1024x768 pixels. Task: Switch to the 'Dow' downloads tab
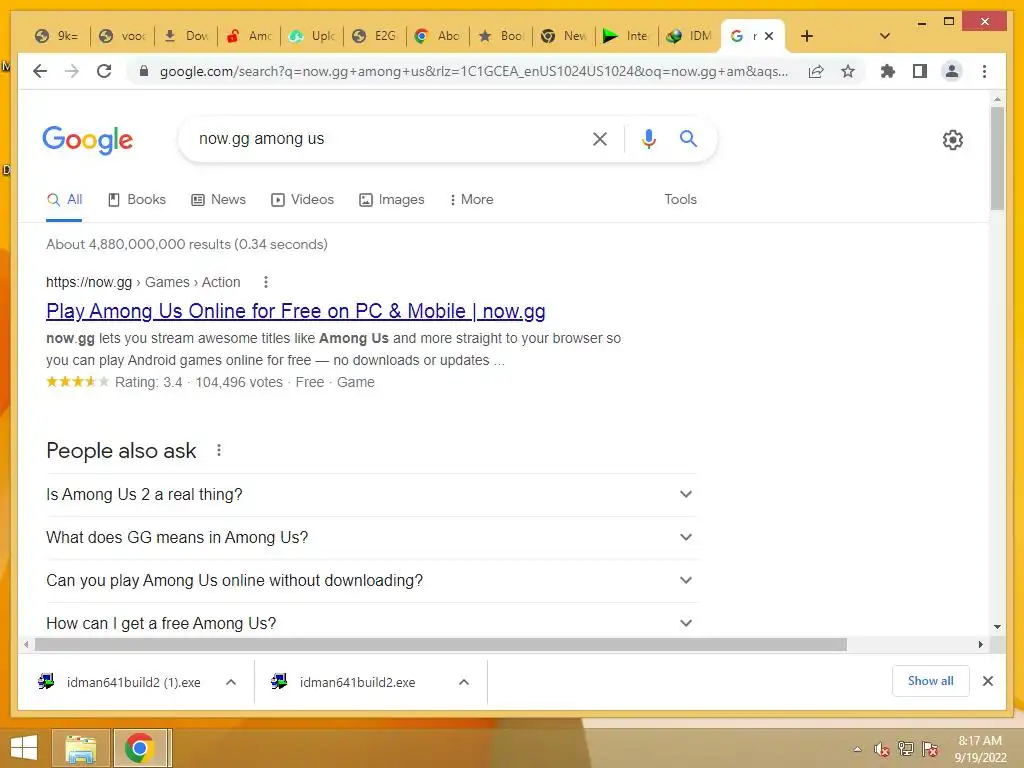186,36
